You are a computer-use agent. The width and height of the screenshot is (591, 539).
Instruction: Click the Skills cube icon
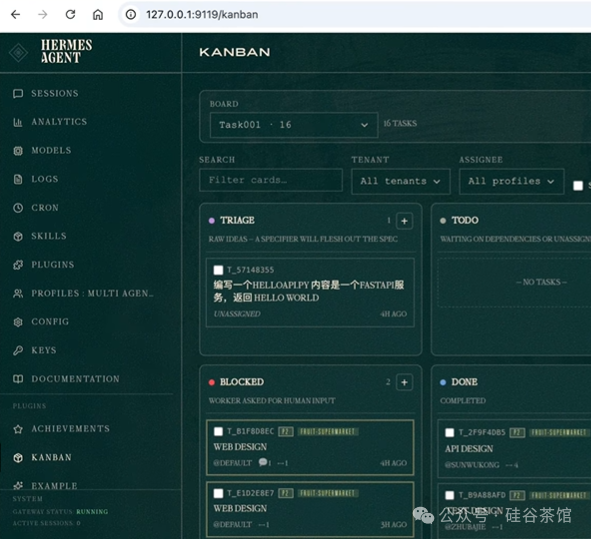coord(18,236)
